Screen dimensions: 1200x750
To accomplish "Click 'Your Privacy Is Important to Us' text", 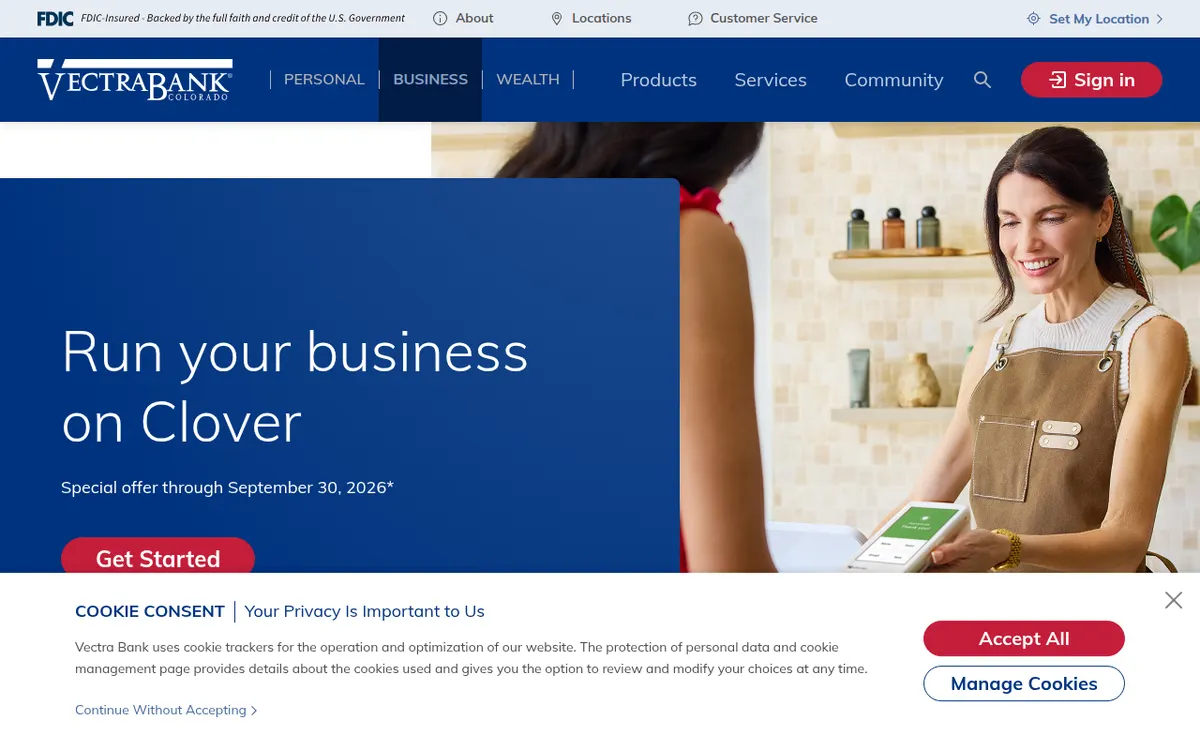I will point(364,611).
